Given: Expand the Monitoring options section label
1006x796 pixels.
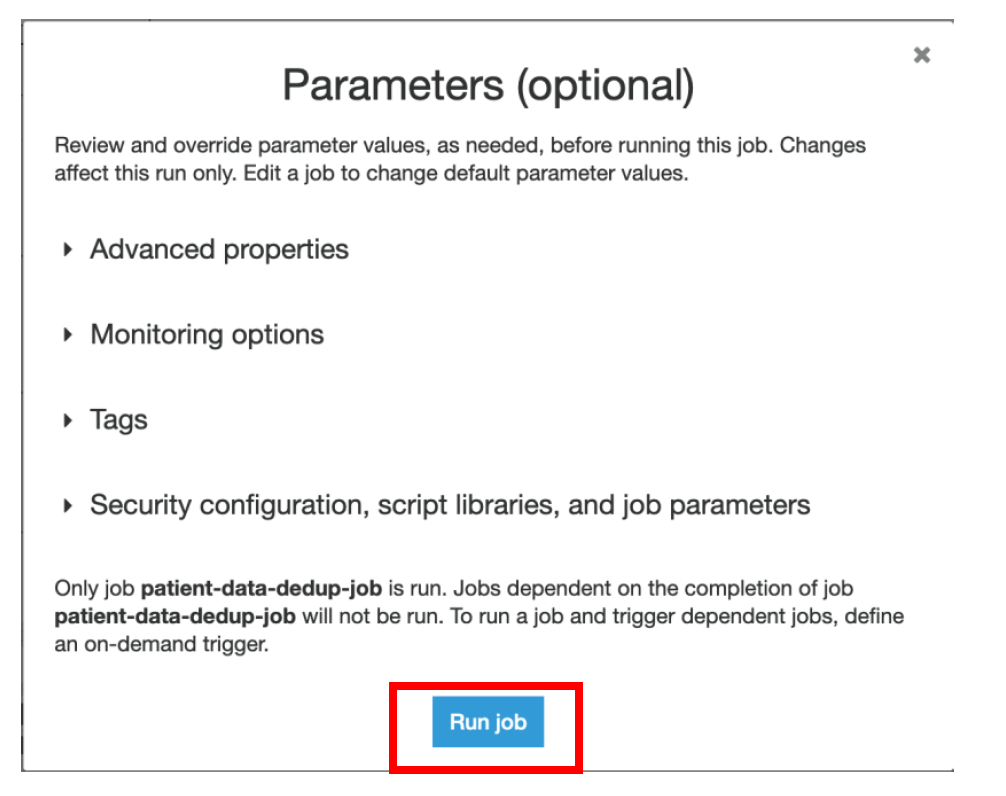Looking at the screenshot, I should [x=207, y=335].
